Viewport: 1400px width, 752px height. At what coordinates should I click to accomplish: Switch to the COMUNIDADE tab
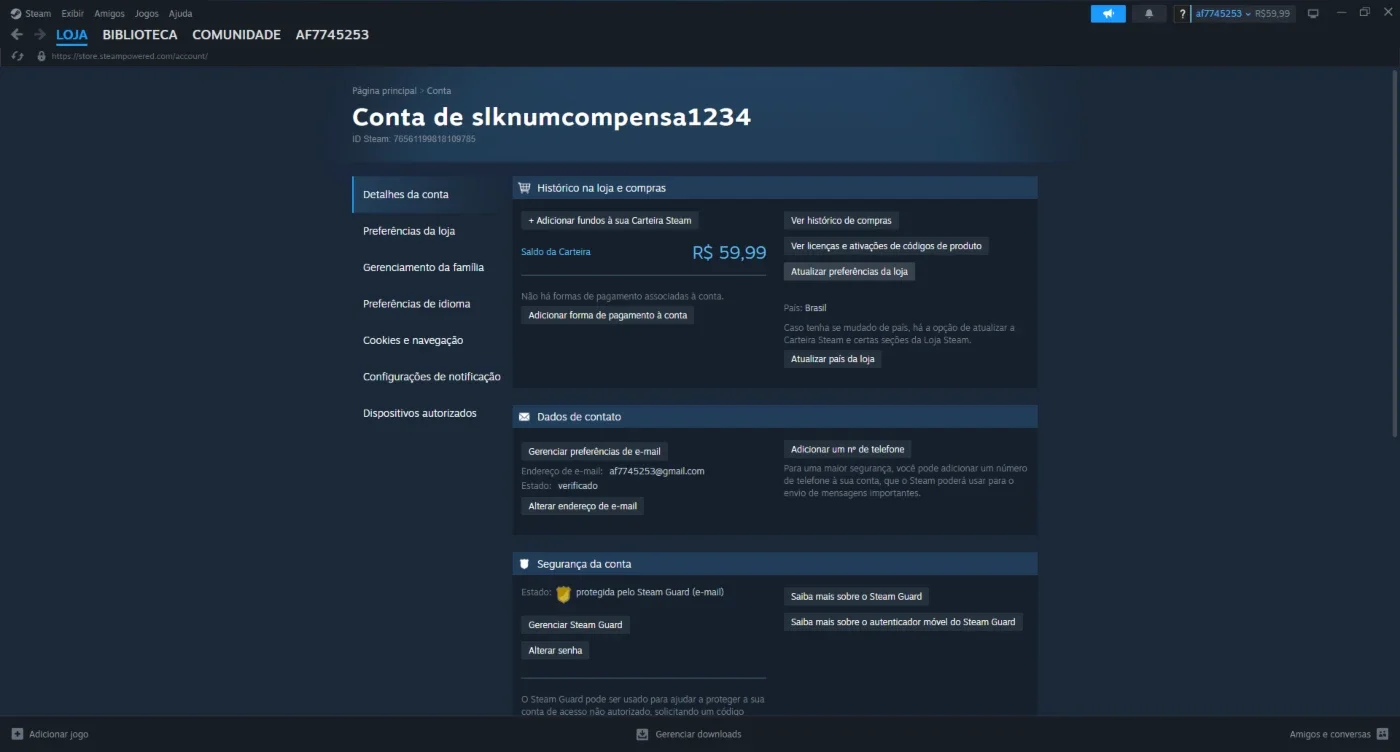(x=236, y=35)
